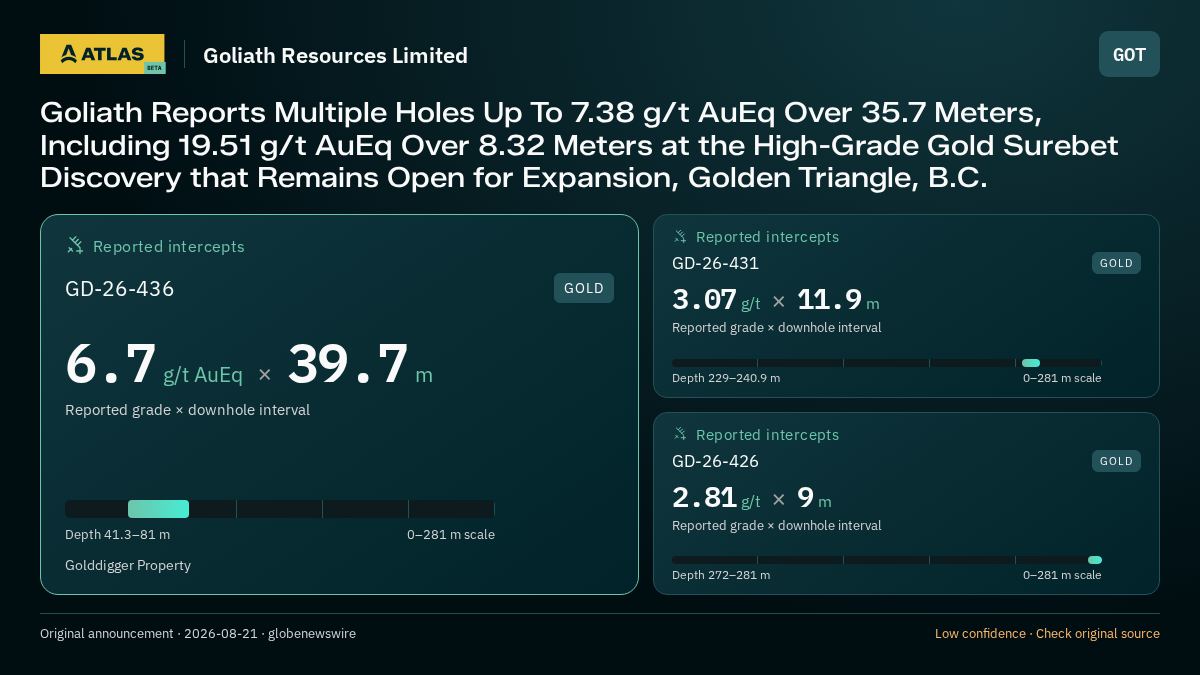This screenshot has height=675, width=1200.
Task: Click Reported intercepts heading on the GD-26-431 card
Action: pyautogui.click(x=767, y=237)
